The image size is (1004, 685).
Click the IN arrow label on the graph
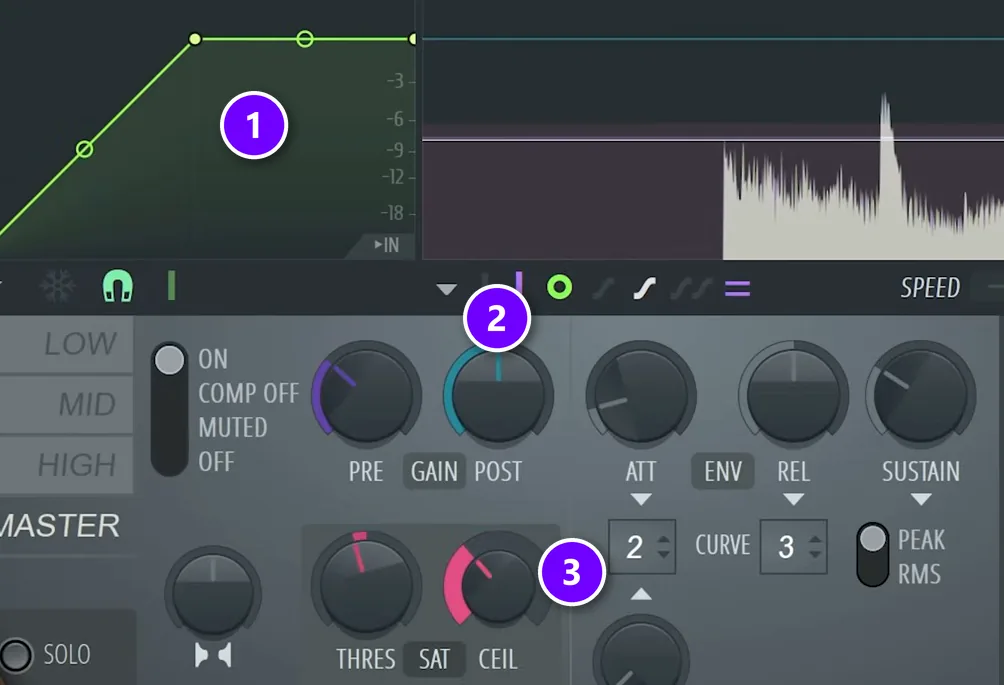pyautogui.click(x=387, y=245)
